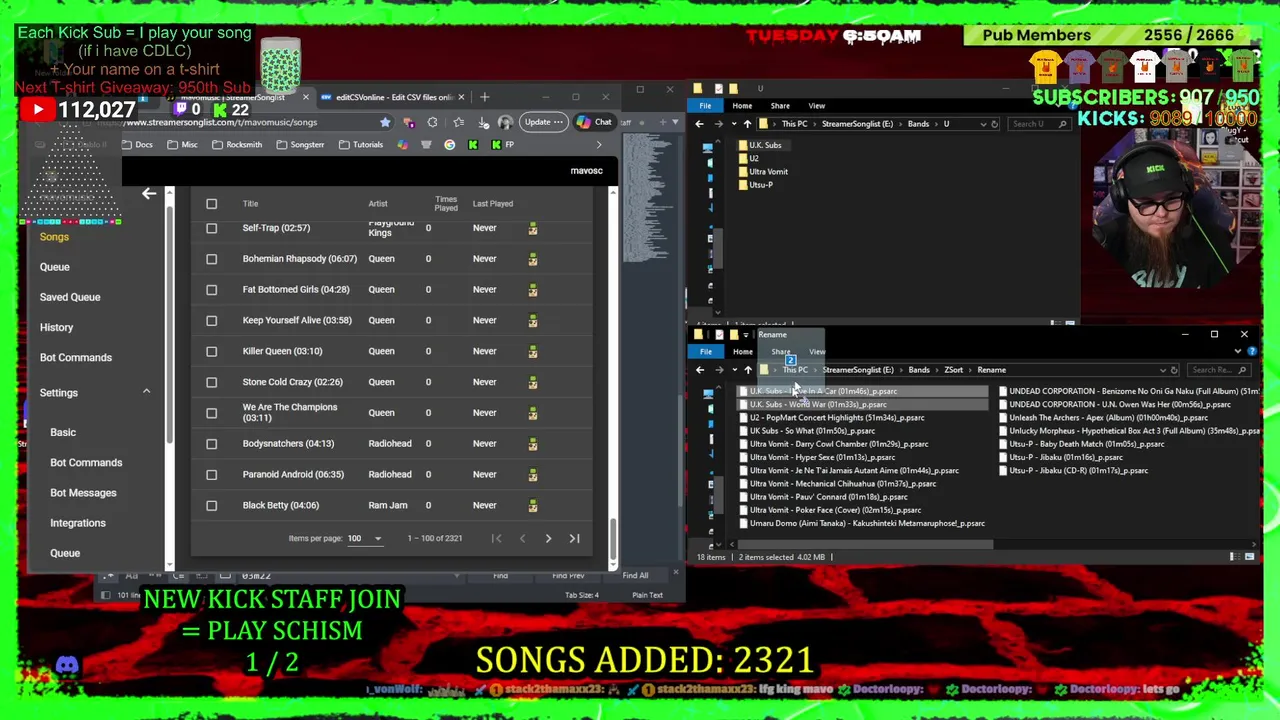Open the Kick FP bookmark
The height and width of the screenshot is (720, 1280).
(x=503, y=145)
